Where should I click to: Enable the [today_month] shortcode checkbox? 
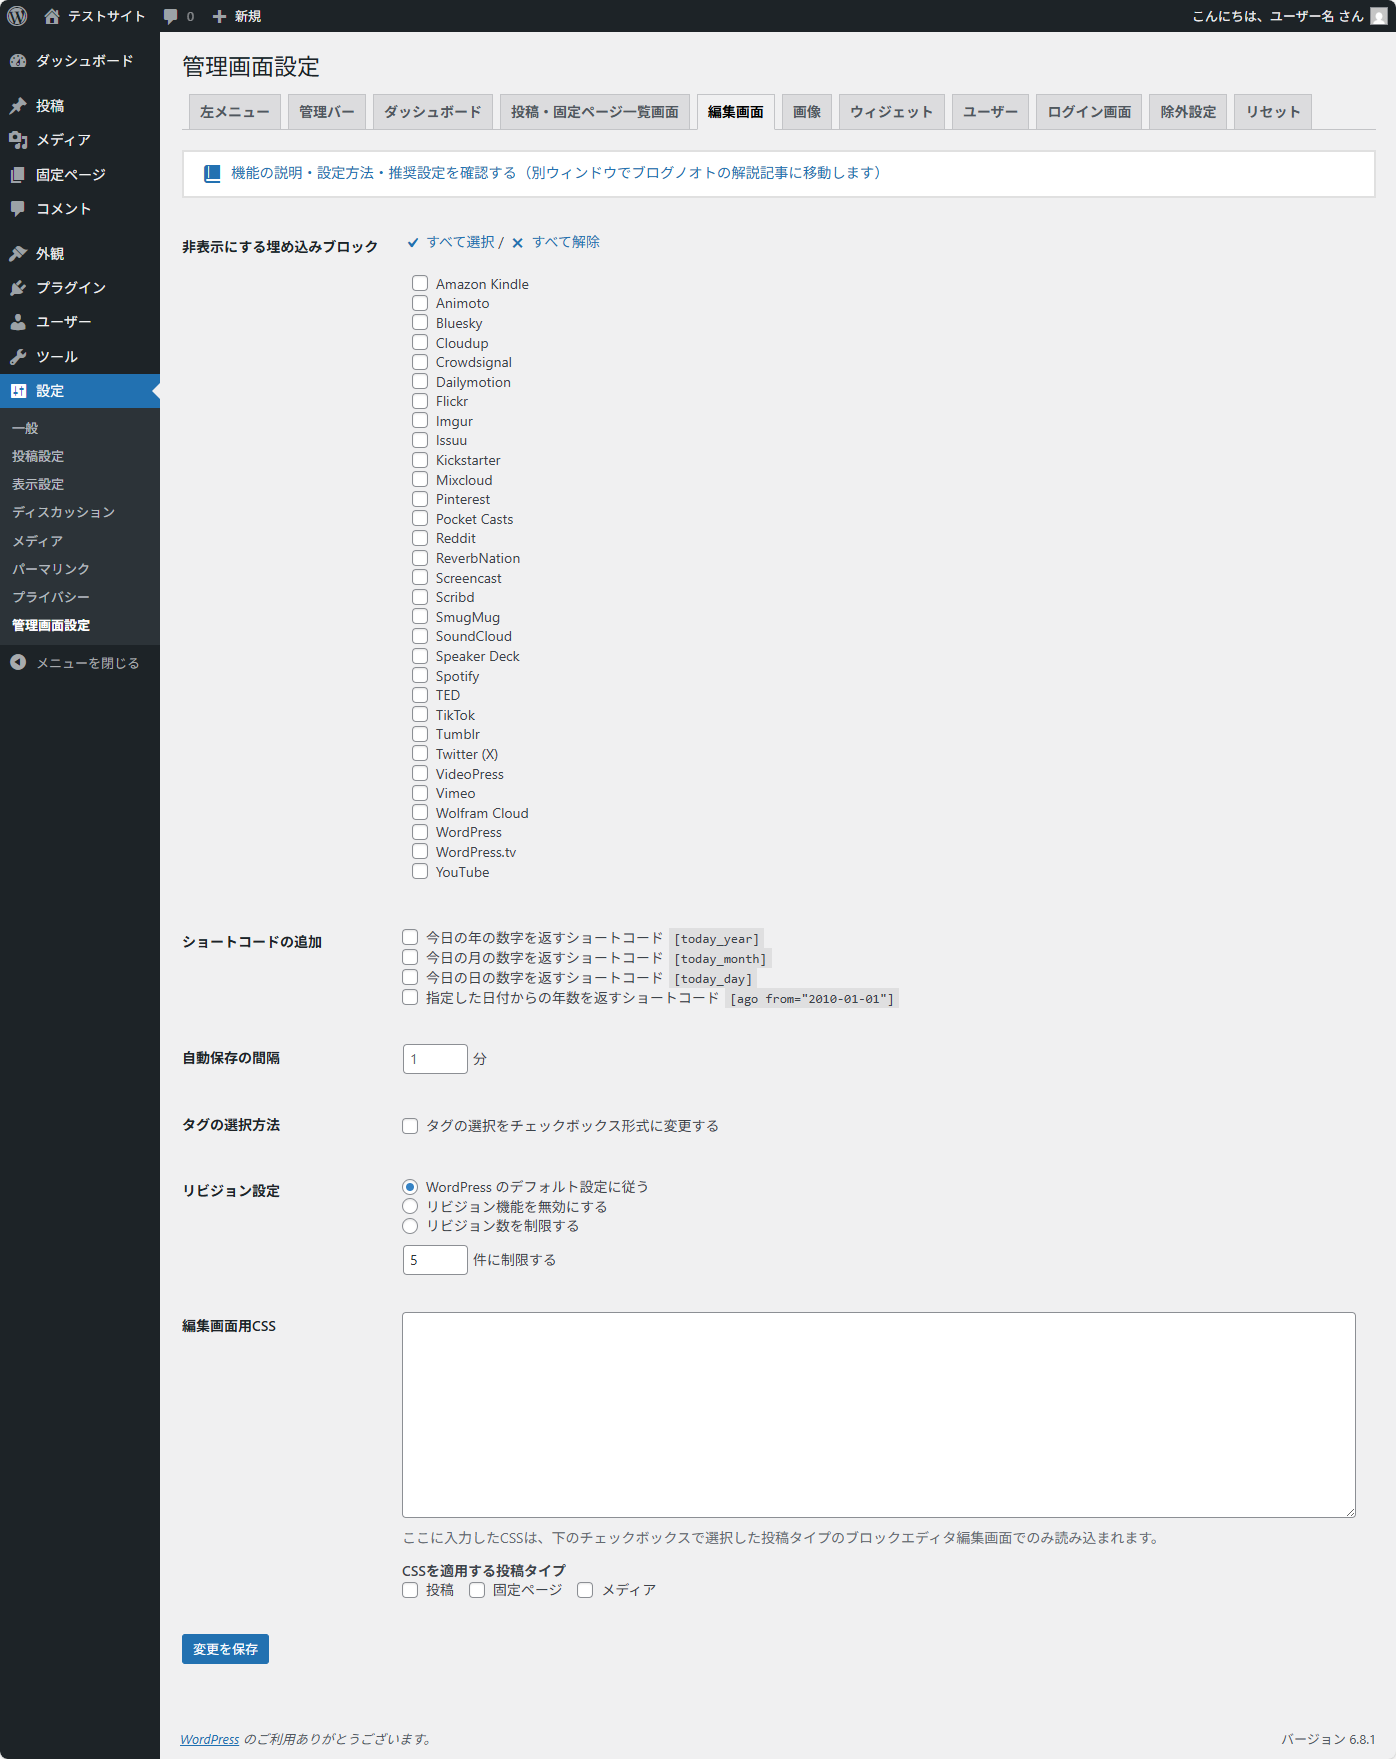(x=410, y=957)
